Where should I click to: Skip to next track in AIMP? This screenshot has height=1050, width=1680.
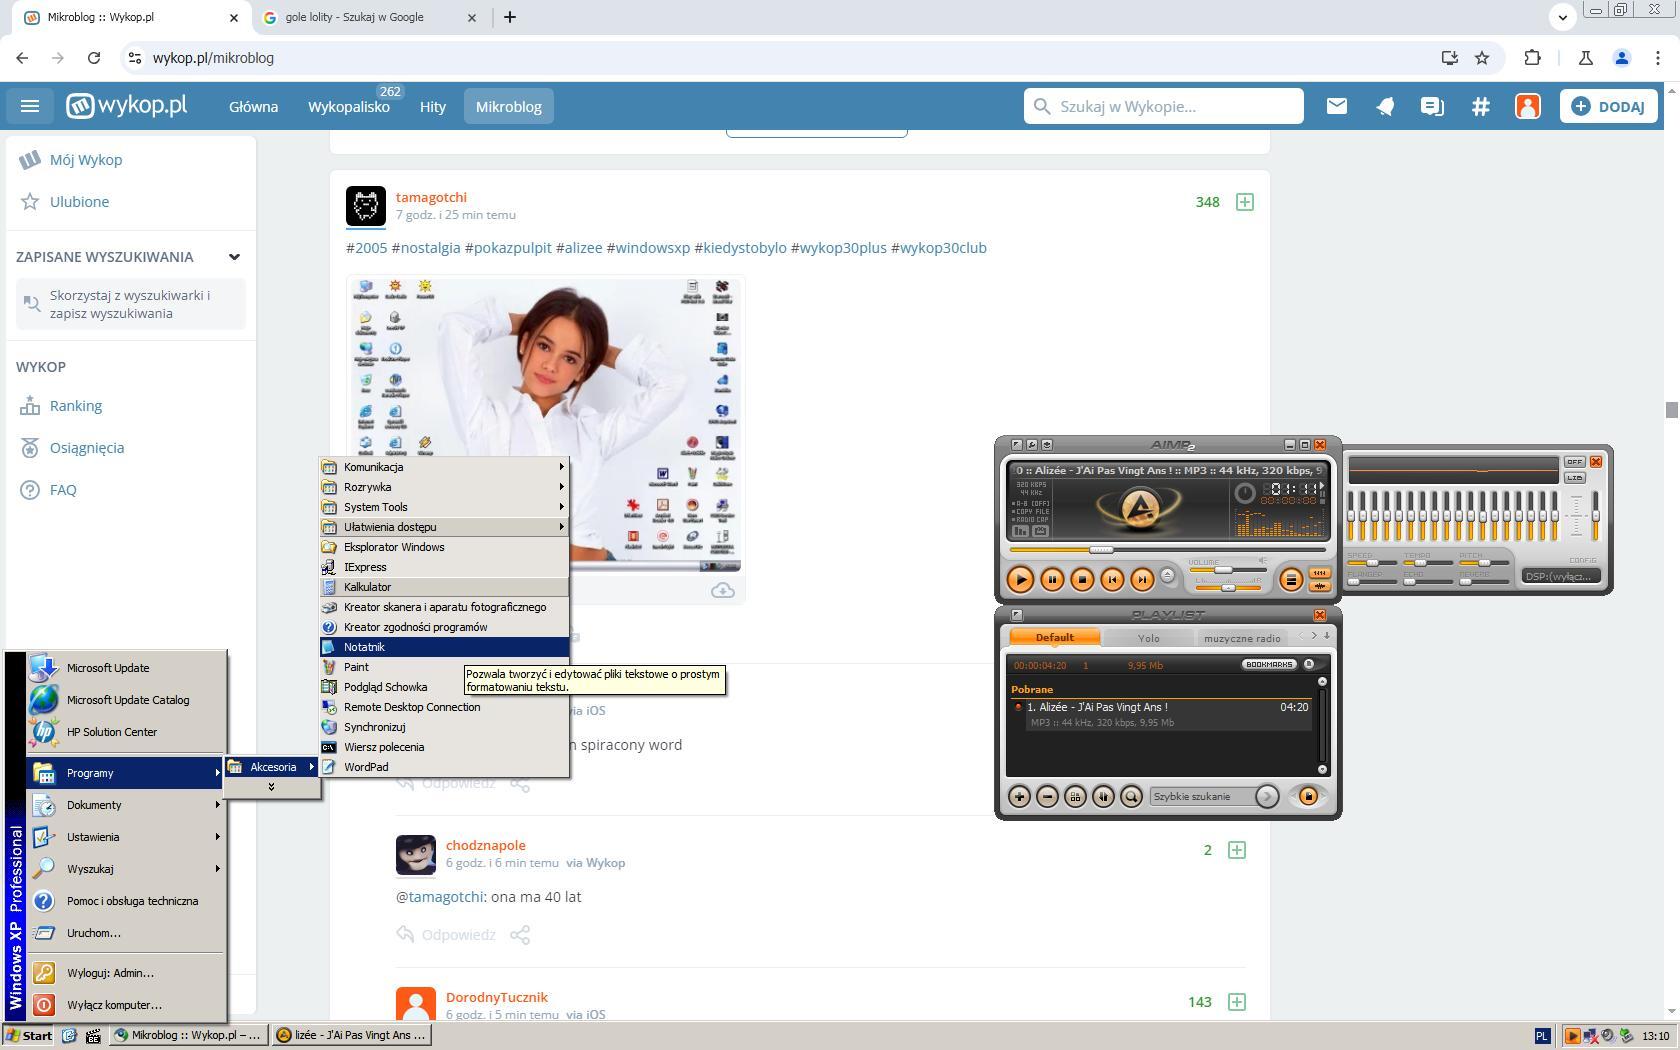click(1141, 579)
